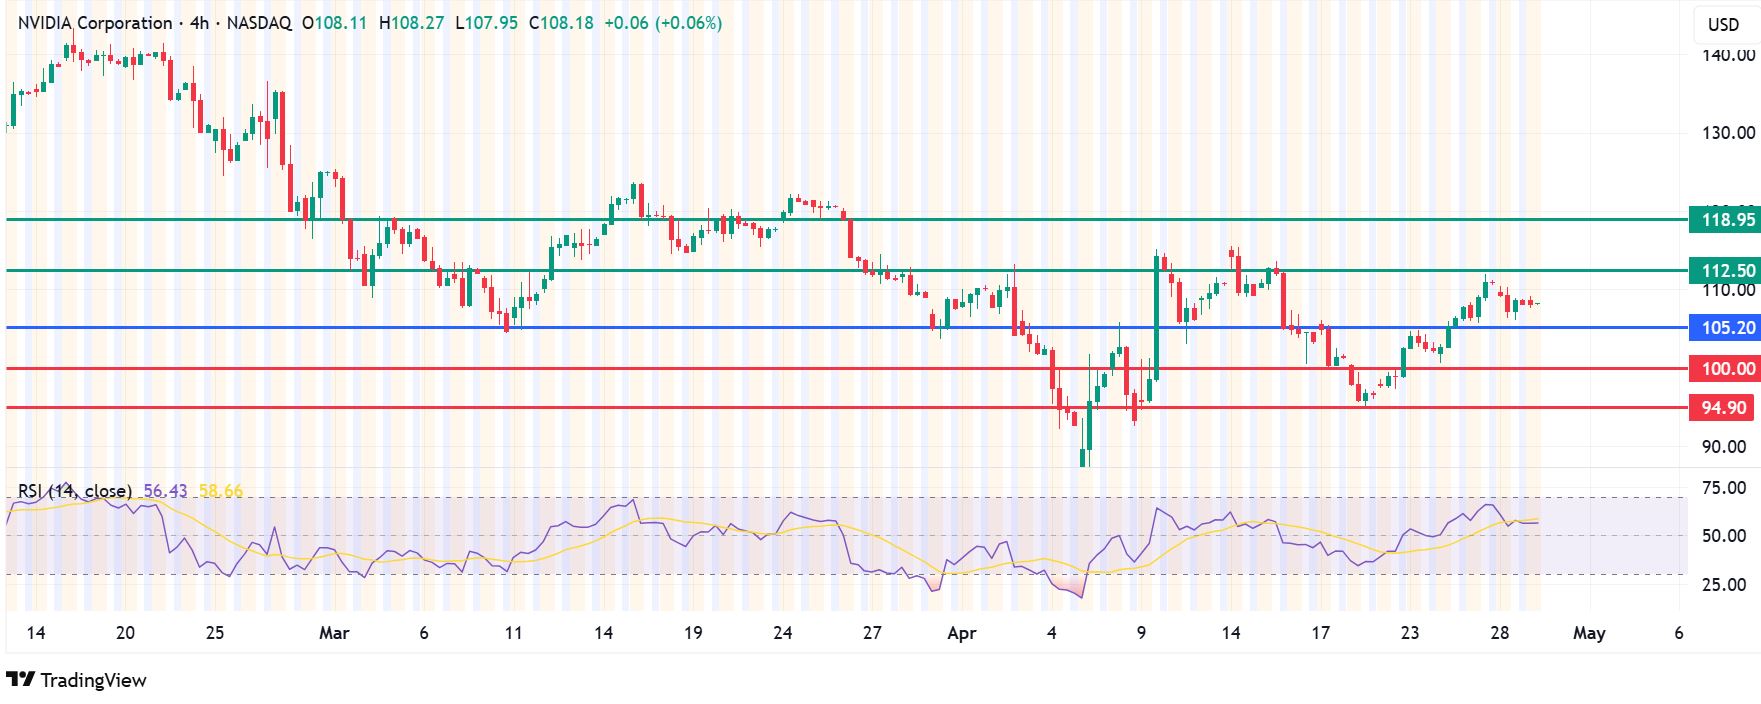Open RSI (14, close) indicator label
This screenshot has width=1761, height=704.
[x=75, y=491]
